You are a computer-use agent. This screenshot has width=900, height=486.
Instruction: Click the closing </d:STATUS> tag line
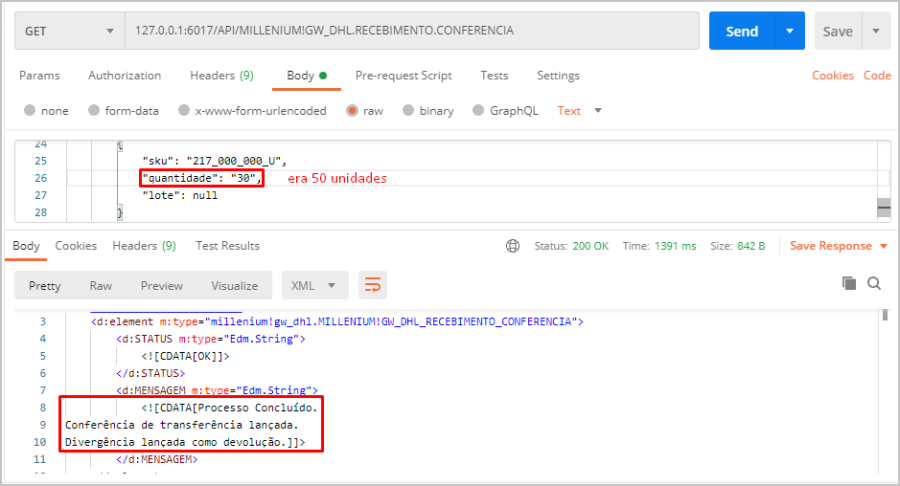coord(150,374)
